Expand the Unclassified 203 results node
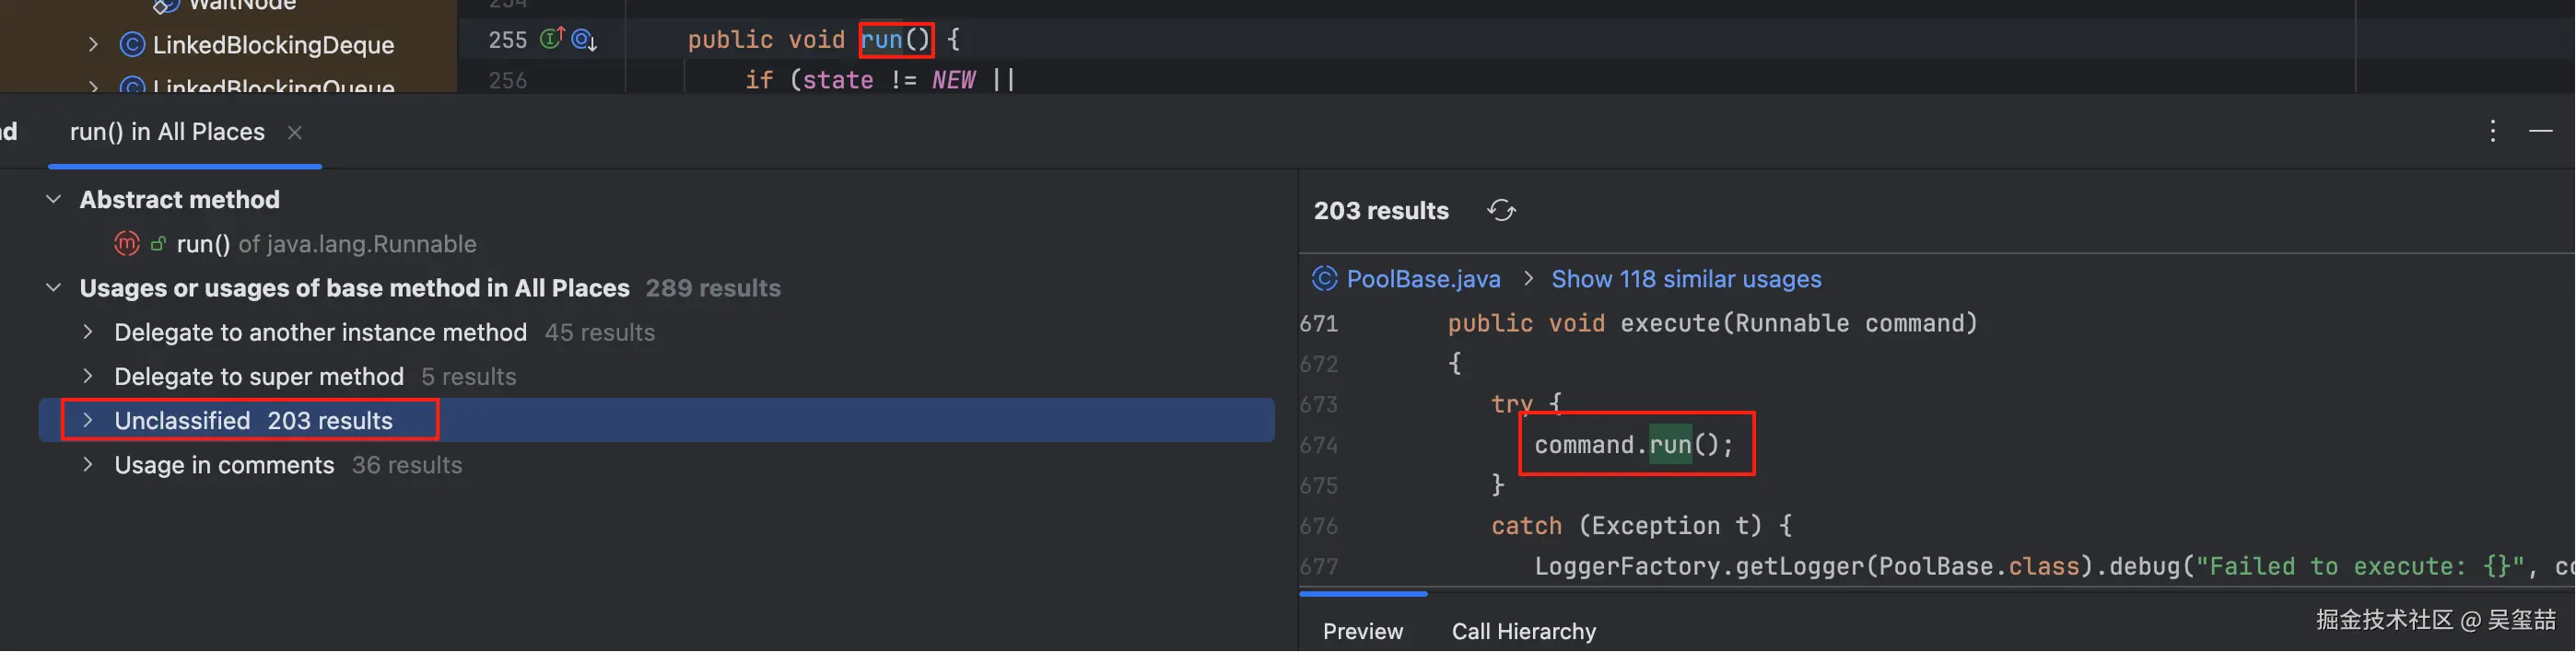 click(88, 421)
